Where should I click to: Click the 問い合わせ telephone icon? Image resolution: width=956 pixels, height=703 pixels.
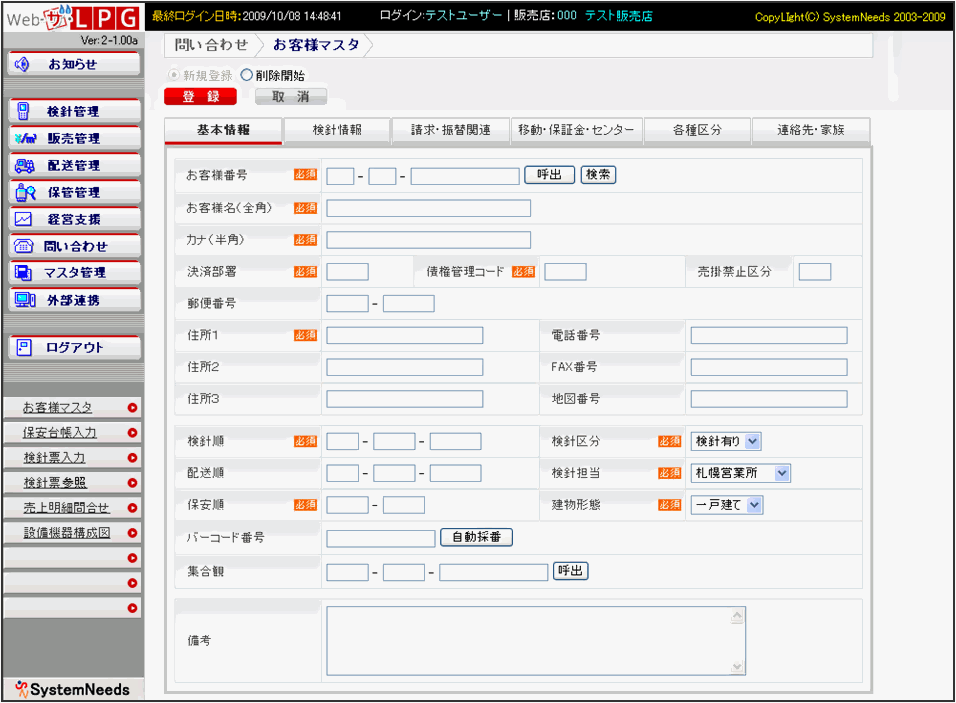pos(23,246)
